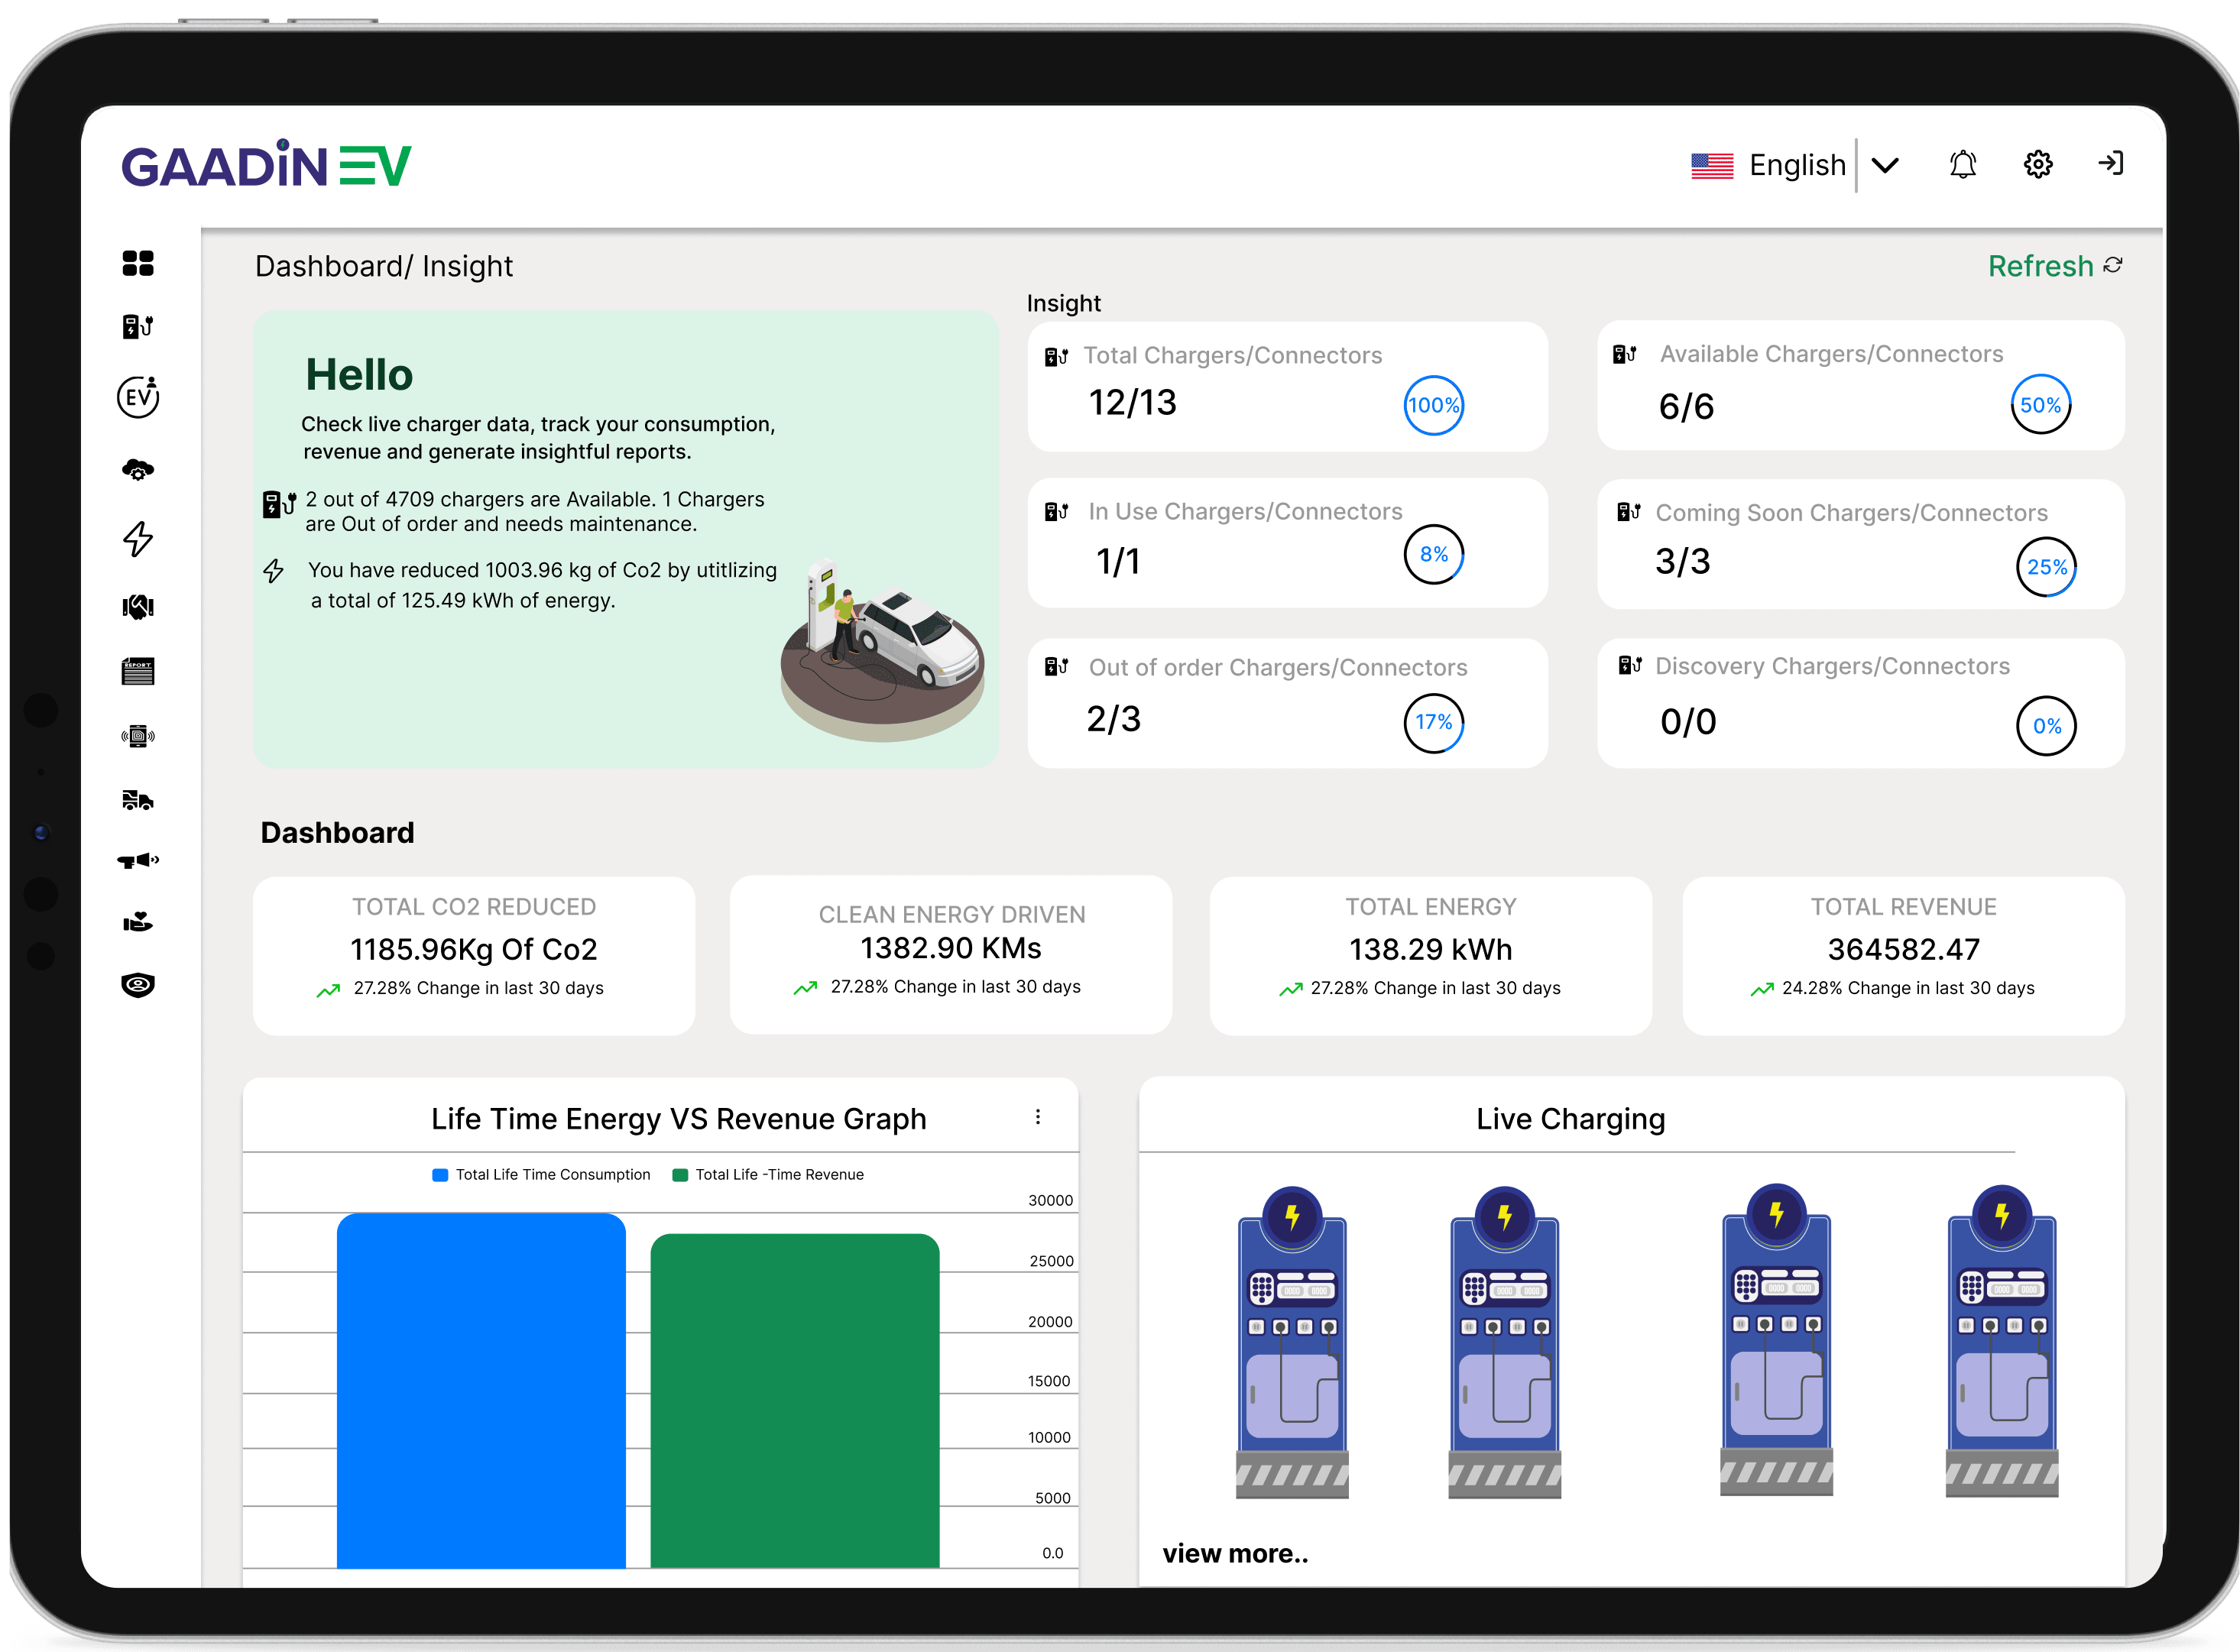The width and height of the screenshot is (2240, 1652).
Task: Click the Dashboard/ Insight breadcrumb
Action: click(x=384, y=266)
